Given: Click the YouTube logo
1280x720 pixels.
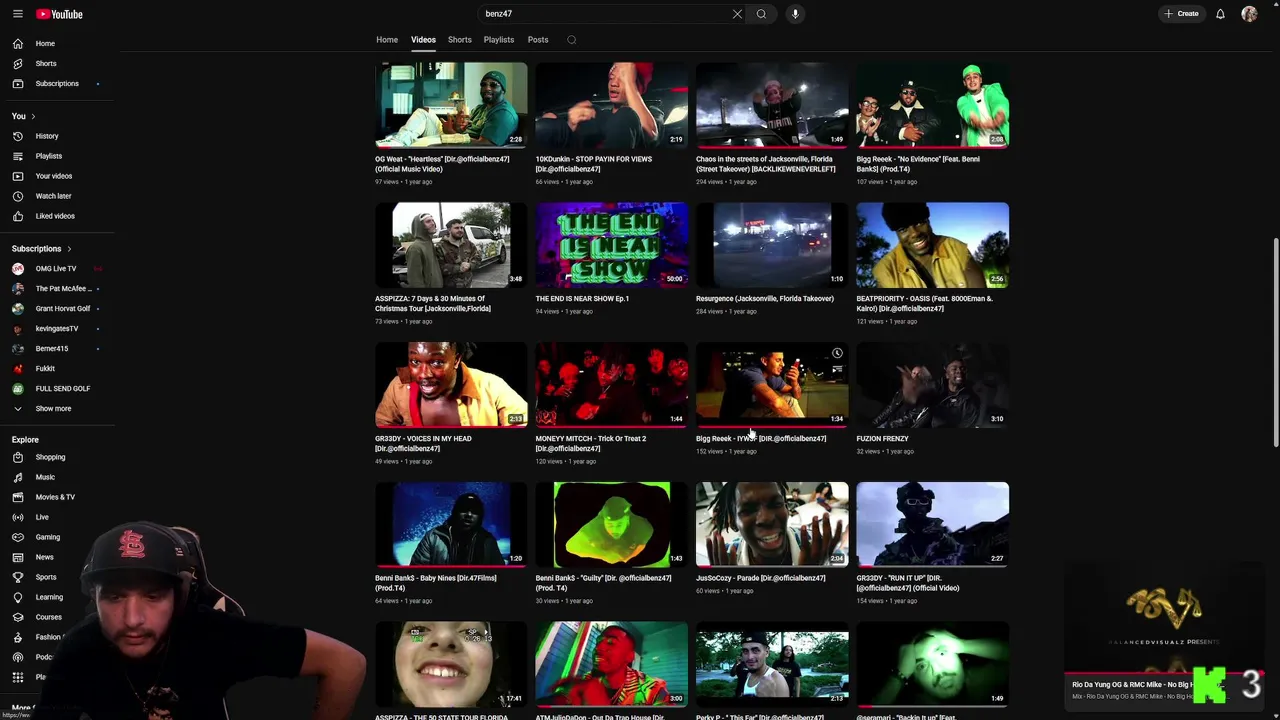Looking at the screenshot, I should point(60,14).
